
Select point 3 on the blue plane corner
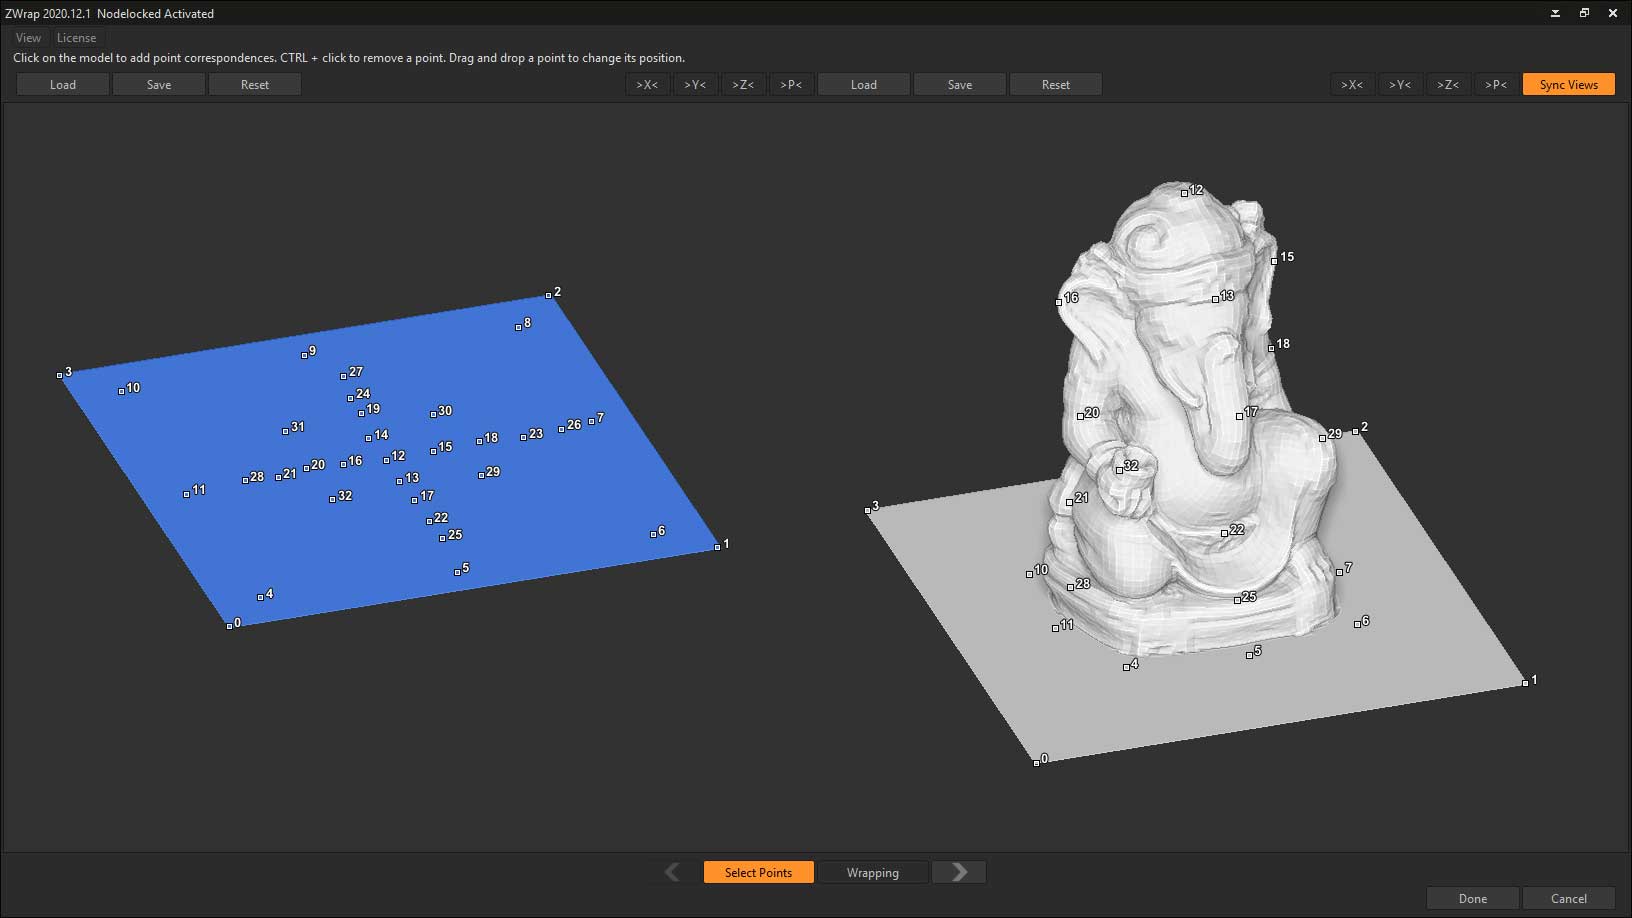[60, 375]
